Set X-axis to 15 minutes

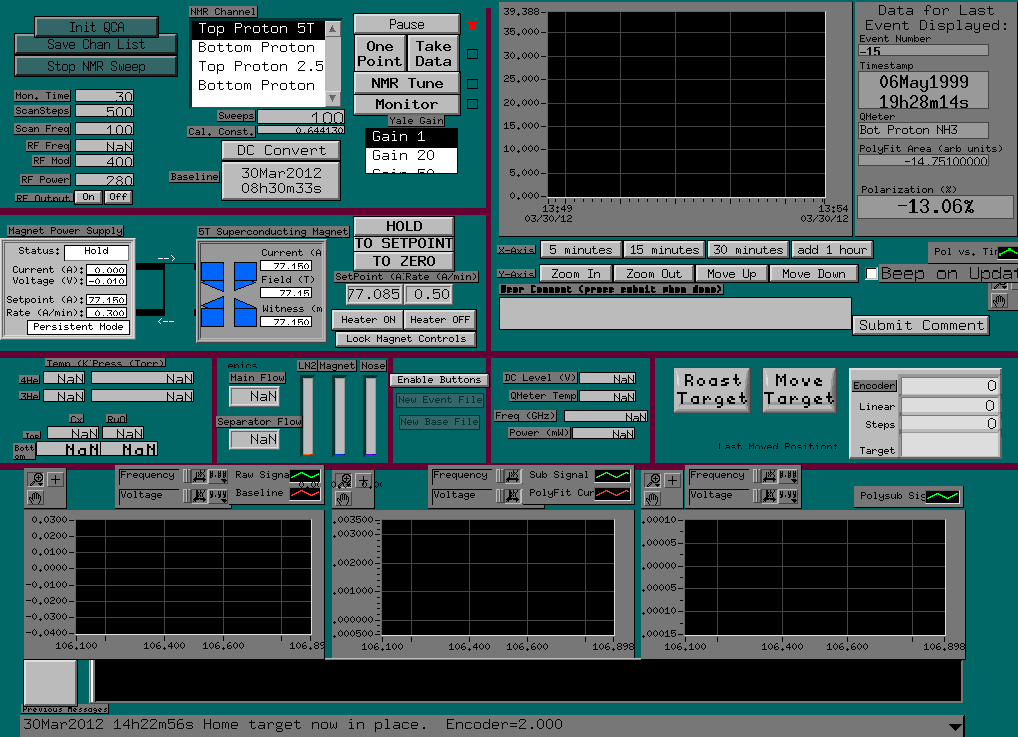tap(664, 250)
